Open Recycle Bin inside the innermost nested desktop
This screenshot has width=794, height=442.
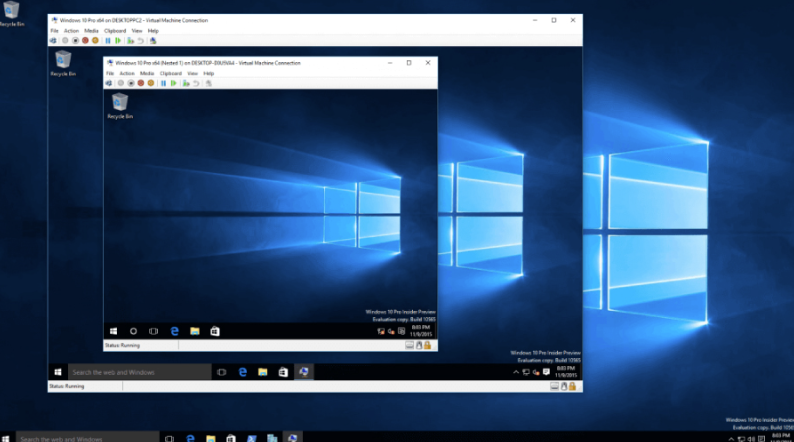(x=120, y=104)
